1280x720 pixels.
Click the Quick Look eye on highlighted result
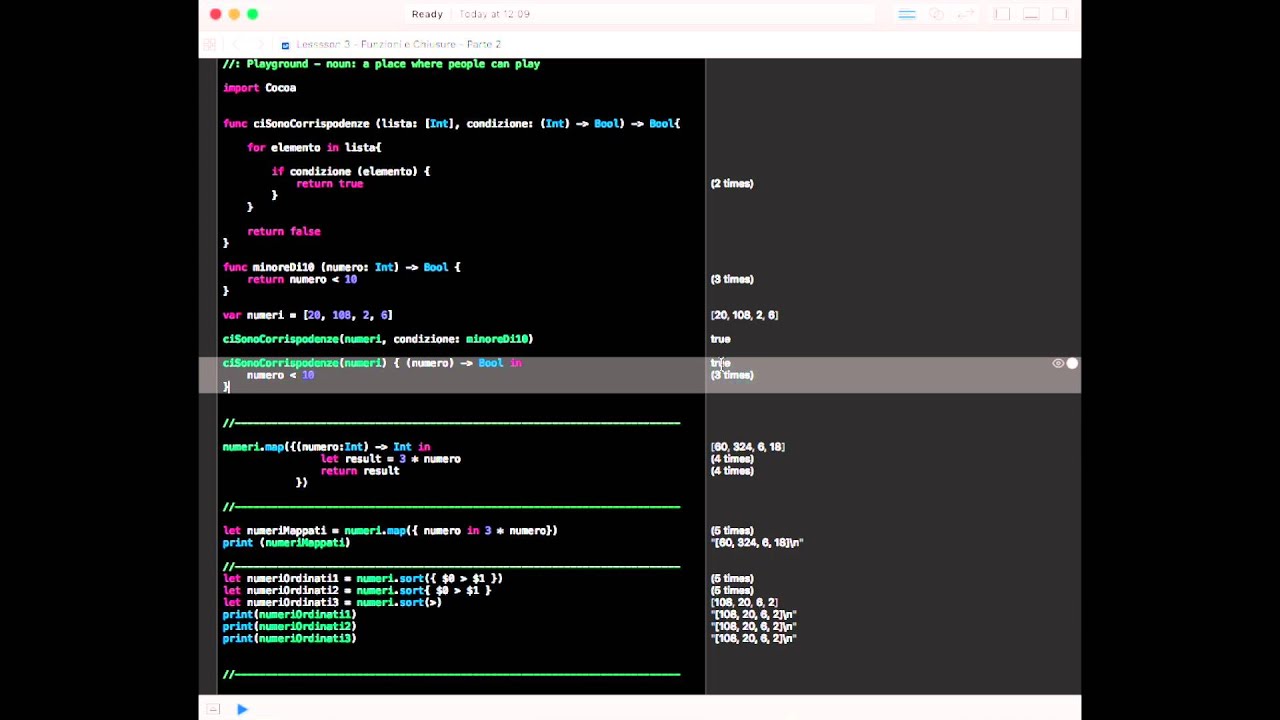[1058, 363]
